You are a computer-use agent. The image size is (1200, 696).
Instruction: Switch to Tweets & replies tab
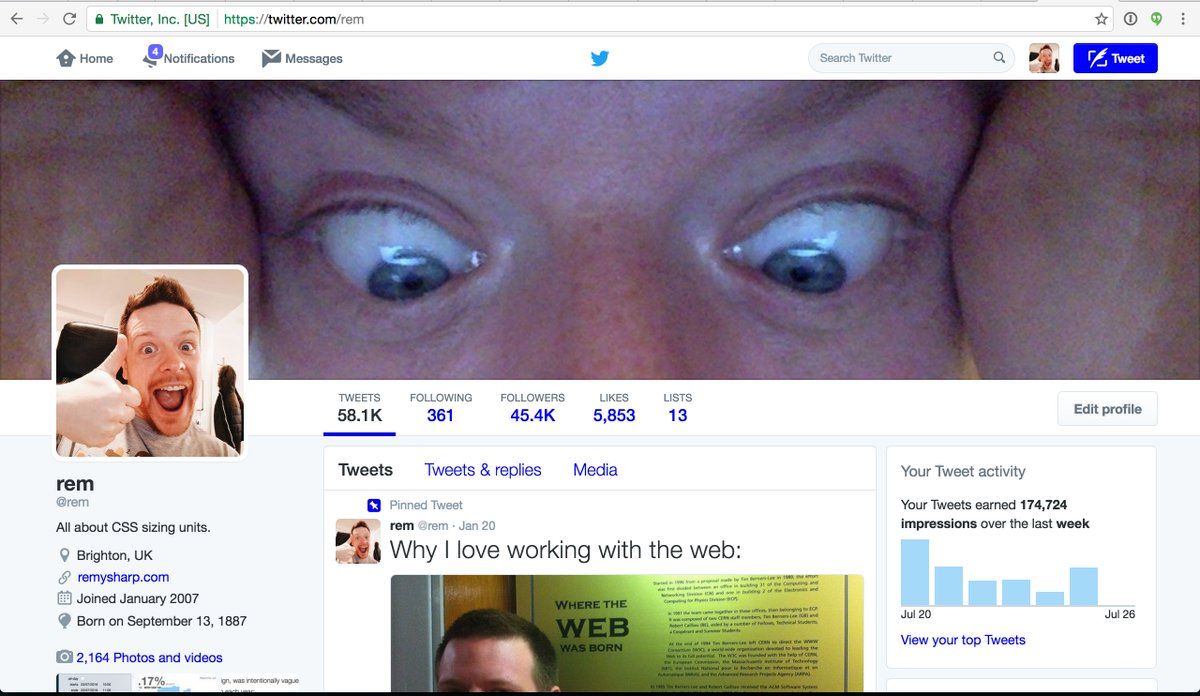point(482,470)
